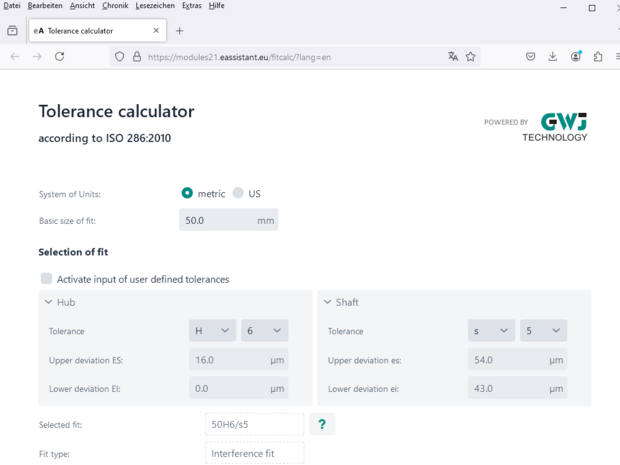Open the downloads arrow icon
Screen dimensions: 620x465
(x=553, y=57)
